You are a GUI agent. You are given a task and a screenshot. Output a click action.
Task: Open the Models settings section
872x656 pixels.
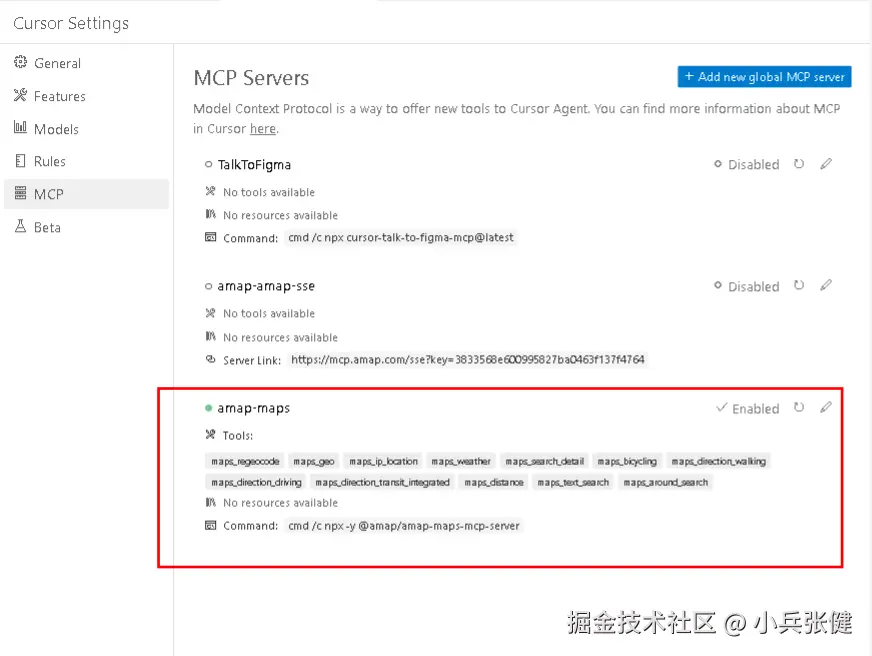tap(86, 128)
